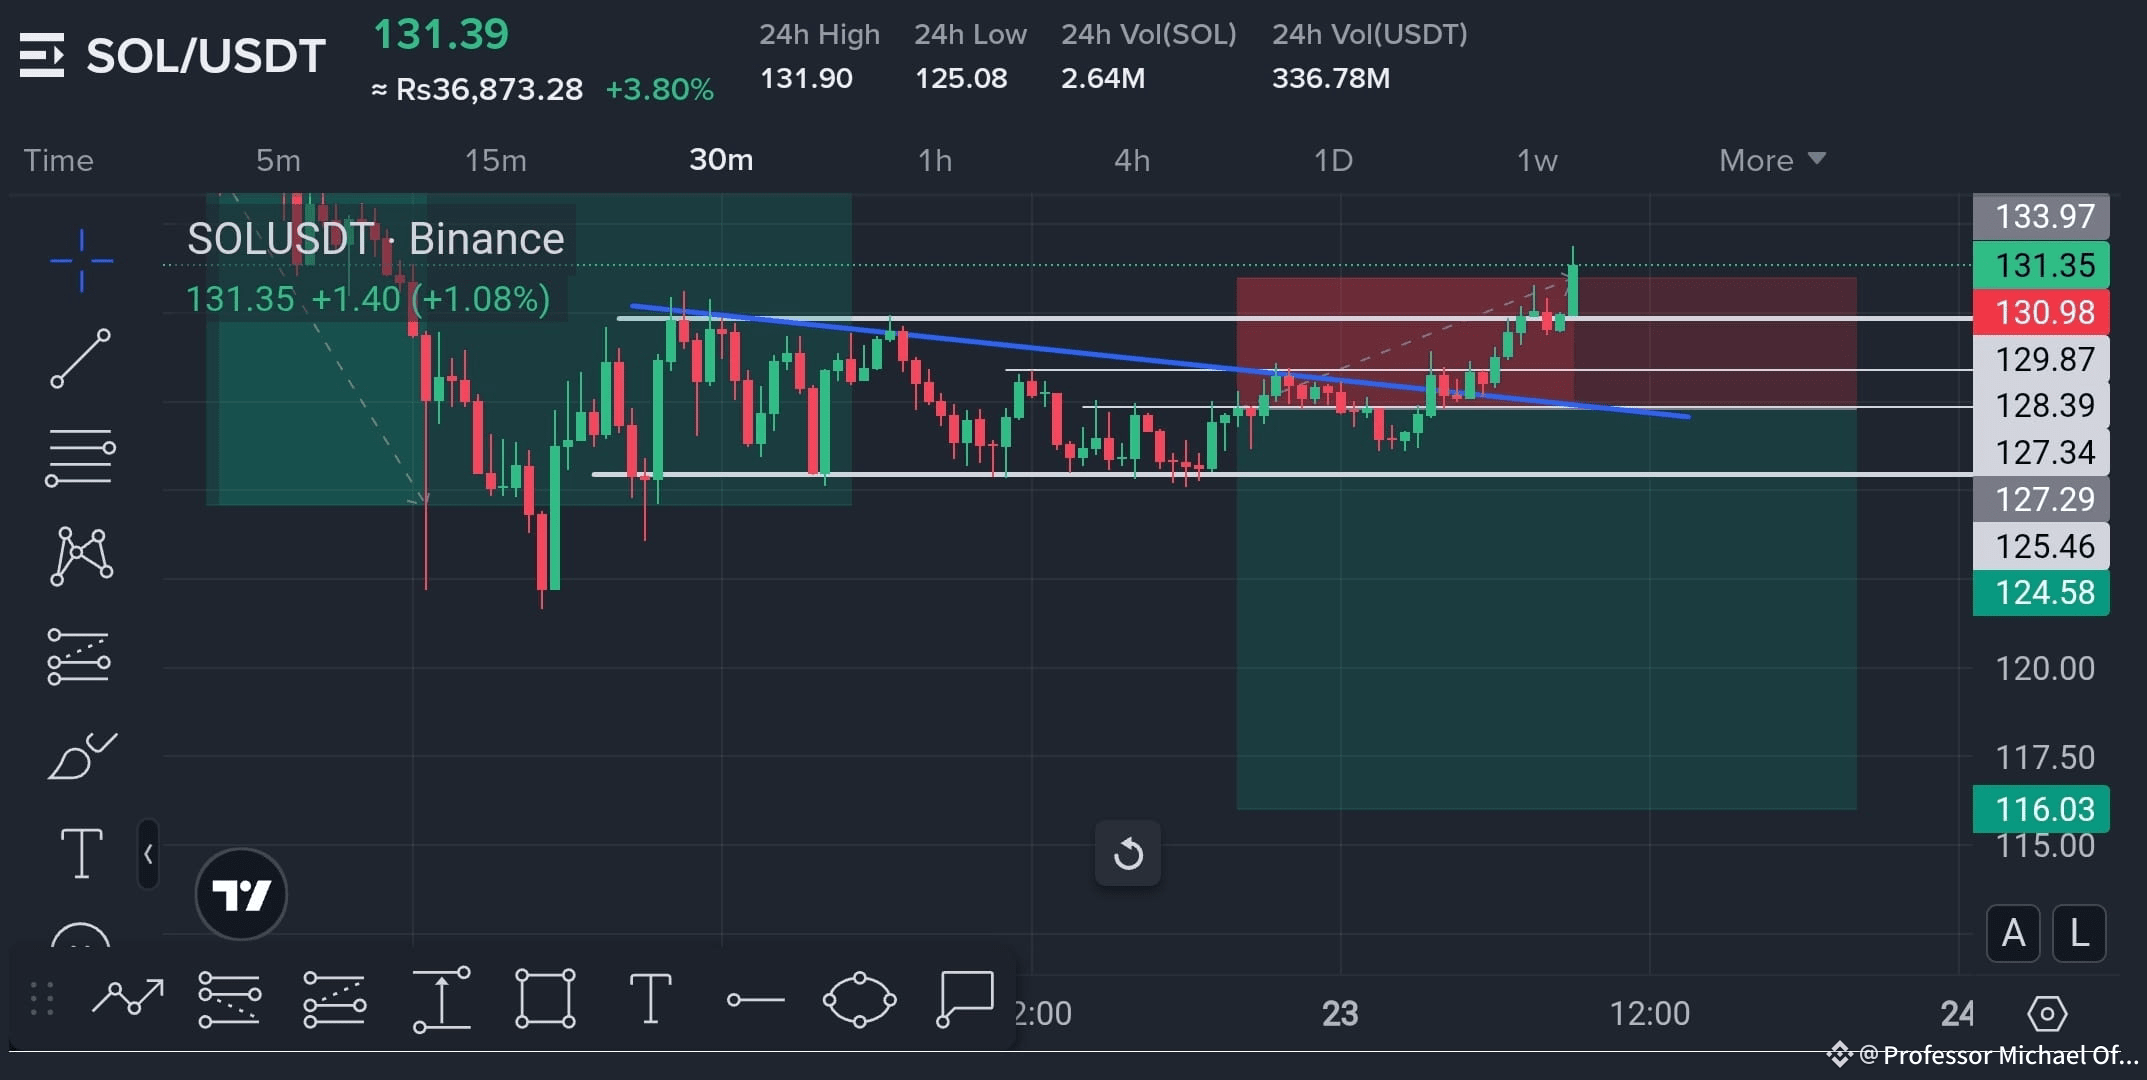
Task: Select the XABCD pattern tool
Action: pos(81,556)
